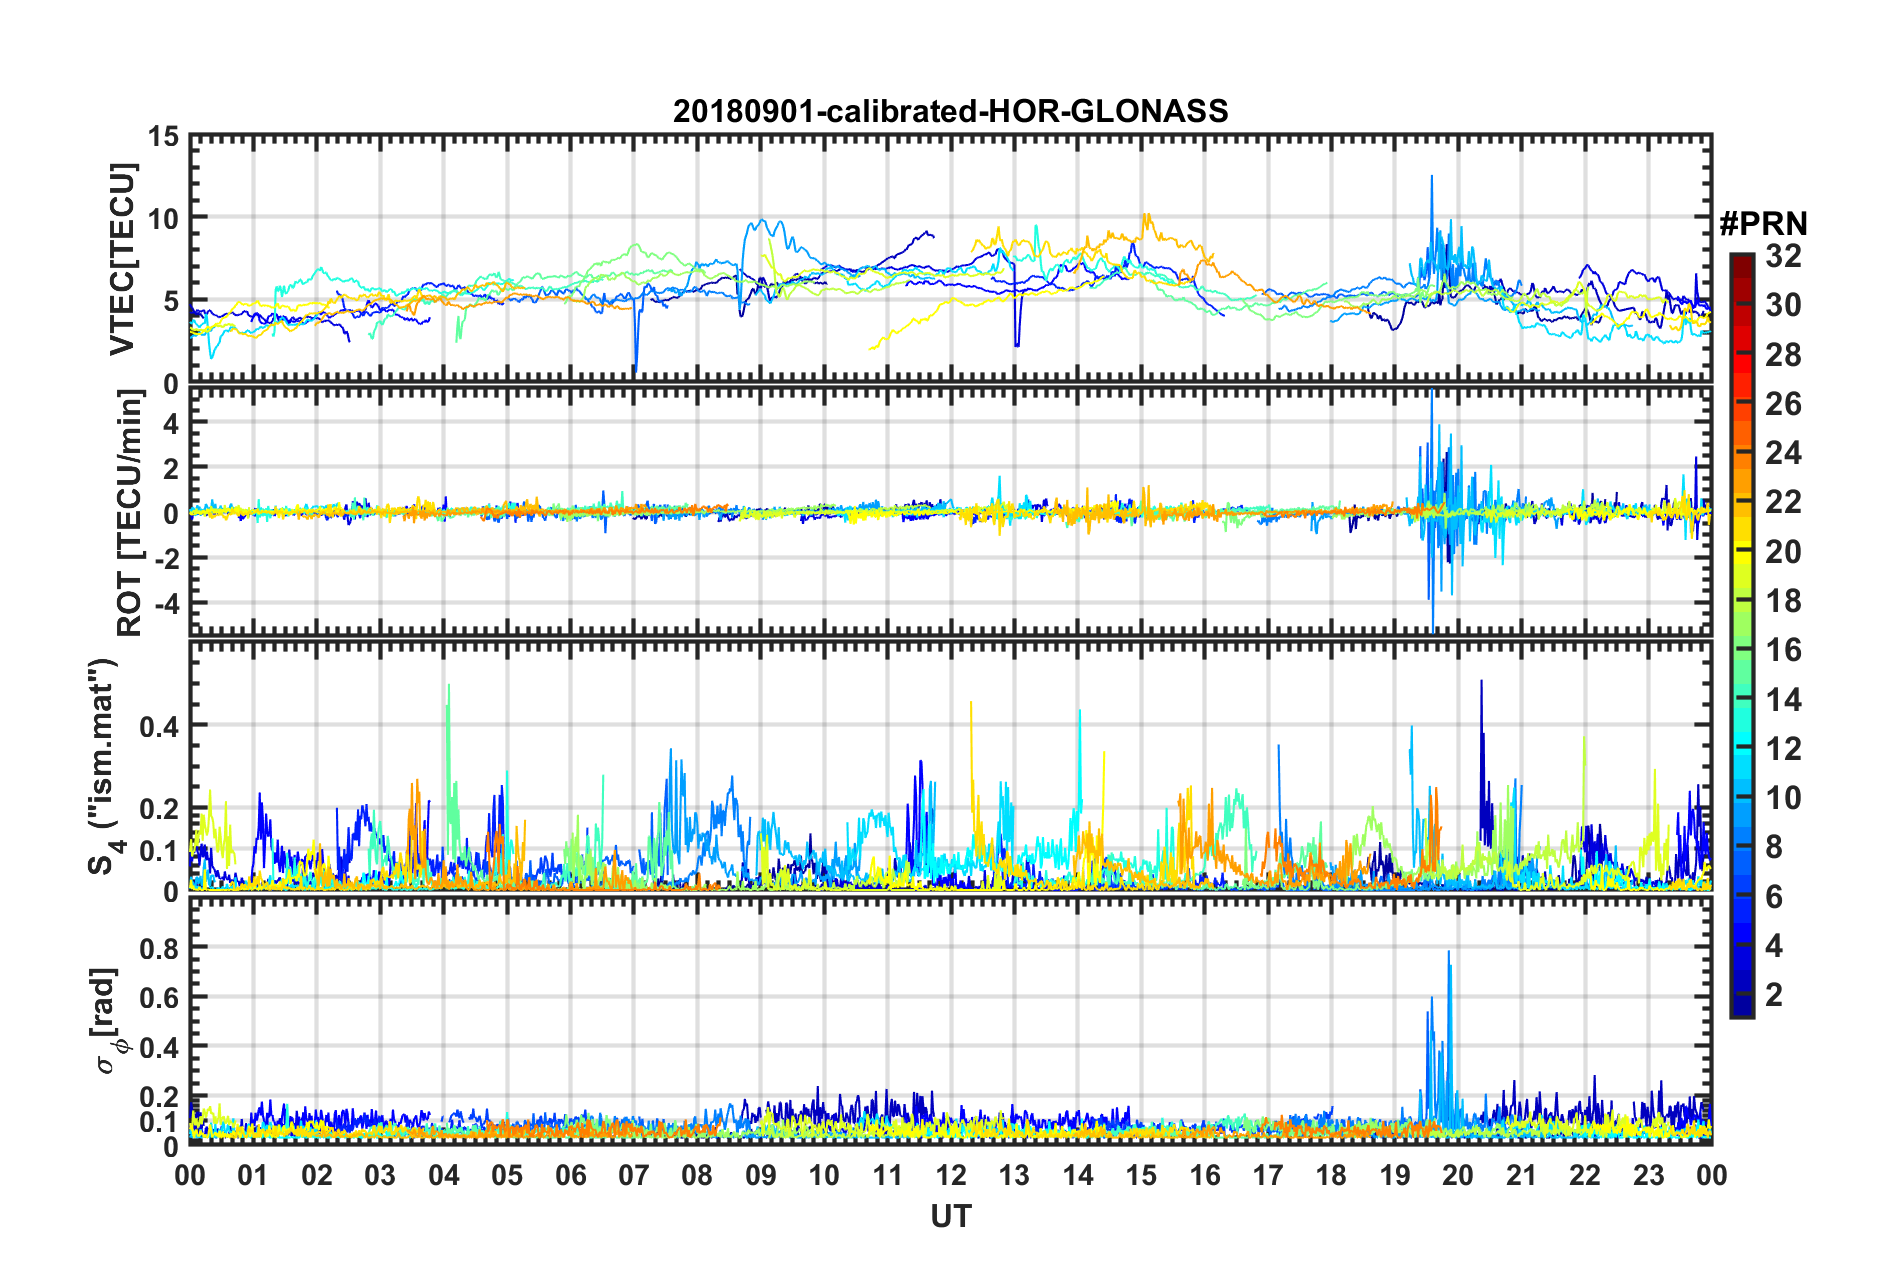Click the colorbar tick label 20

point(1783,551)
